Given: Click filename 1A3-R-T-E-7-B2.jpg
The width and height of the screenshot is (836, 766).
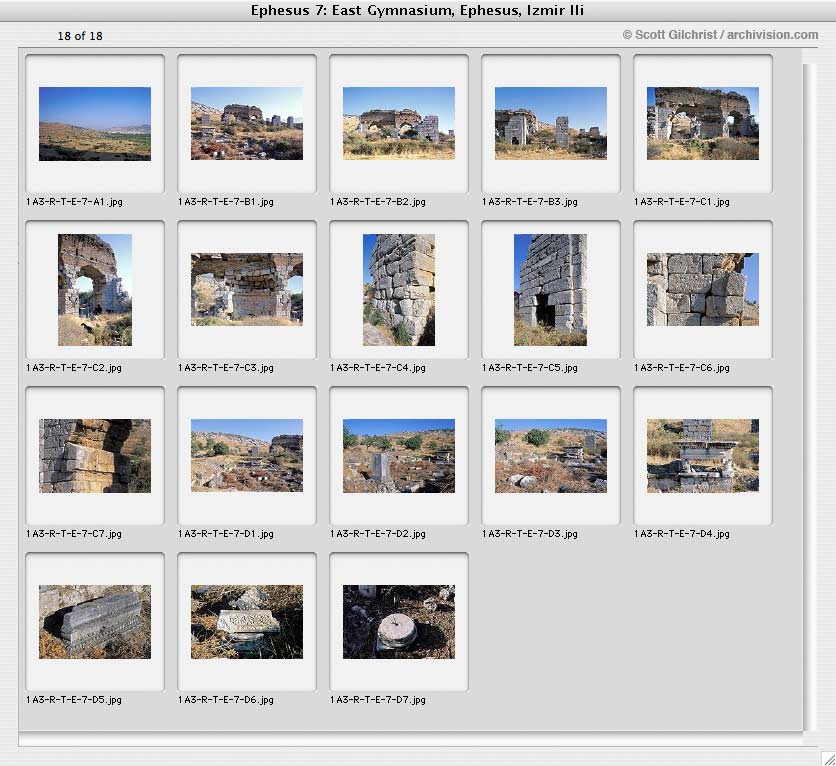Looking at the screenshot, I should (x=377, y=202).
